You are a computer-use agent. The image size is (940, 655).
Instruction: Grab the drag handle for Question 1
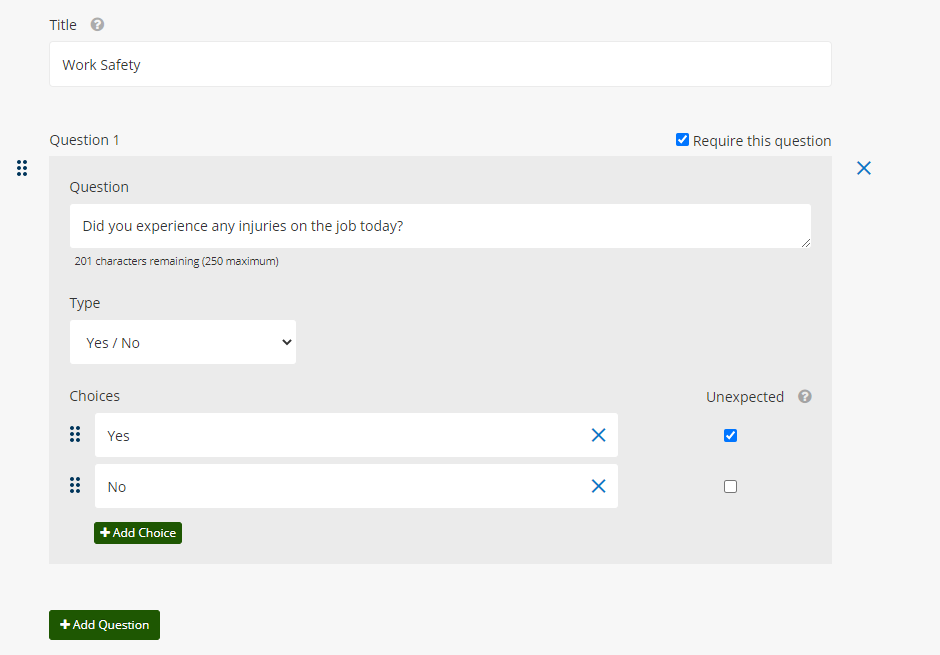pyautogui.click(x=22, y=168)
